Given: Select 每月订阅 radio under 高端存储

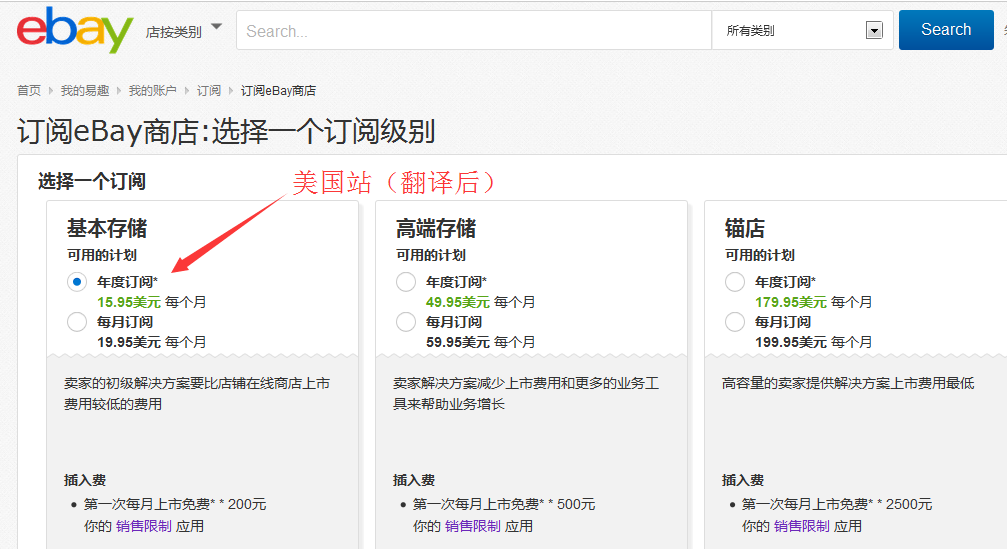Looking at the screenshot, I should click(406, 322).
